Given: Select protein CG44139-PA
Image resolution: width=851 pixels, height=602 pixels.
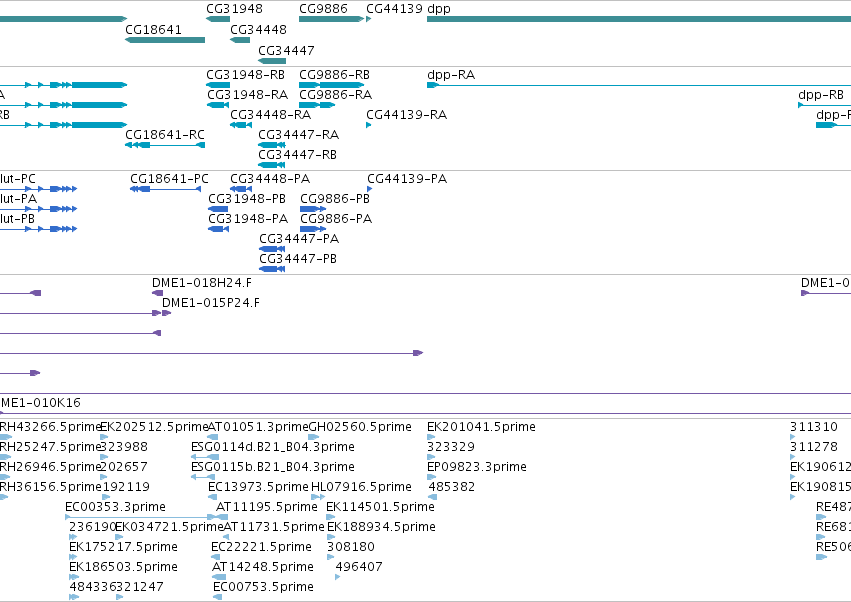Looking at the screenshot, I should (407, 179).
